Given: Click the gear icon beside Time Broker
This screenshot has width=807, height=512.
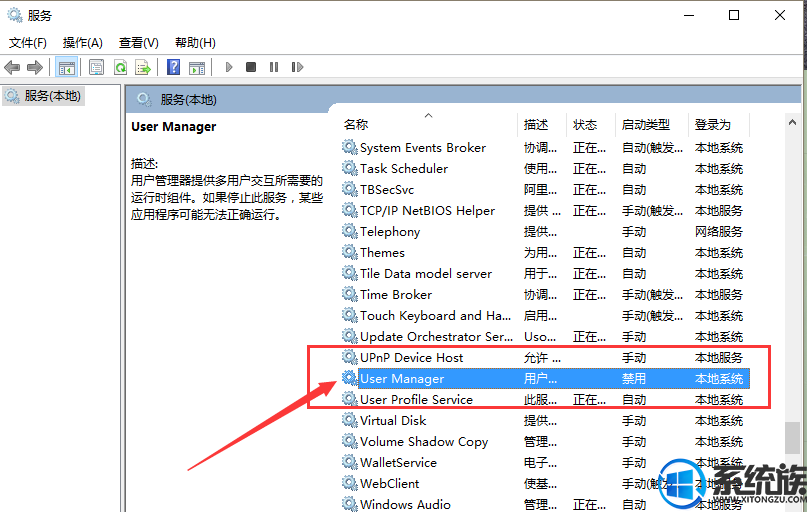Looking at the screenshot, I should pos(350,294).
